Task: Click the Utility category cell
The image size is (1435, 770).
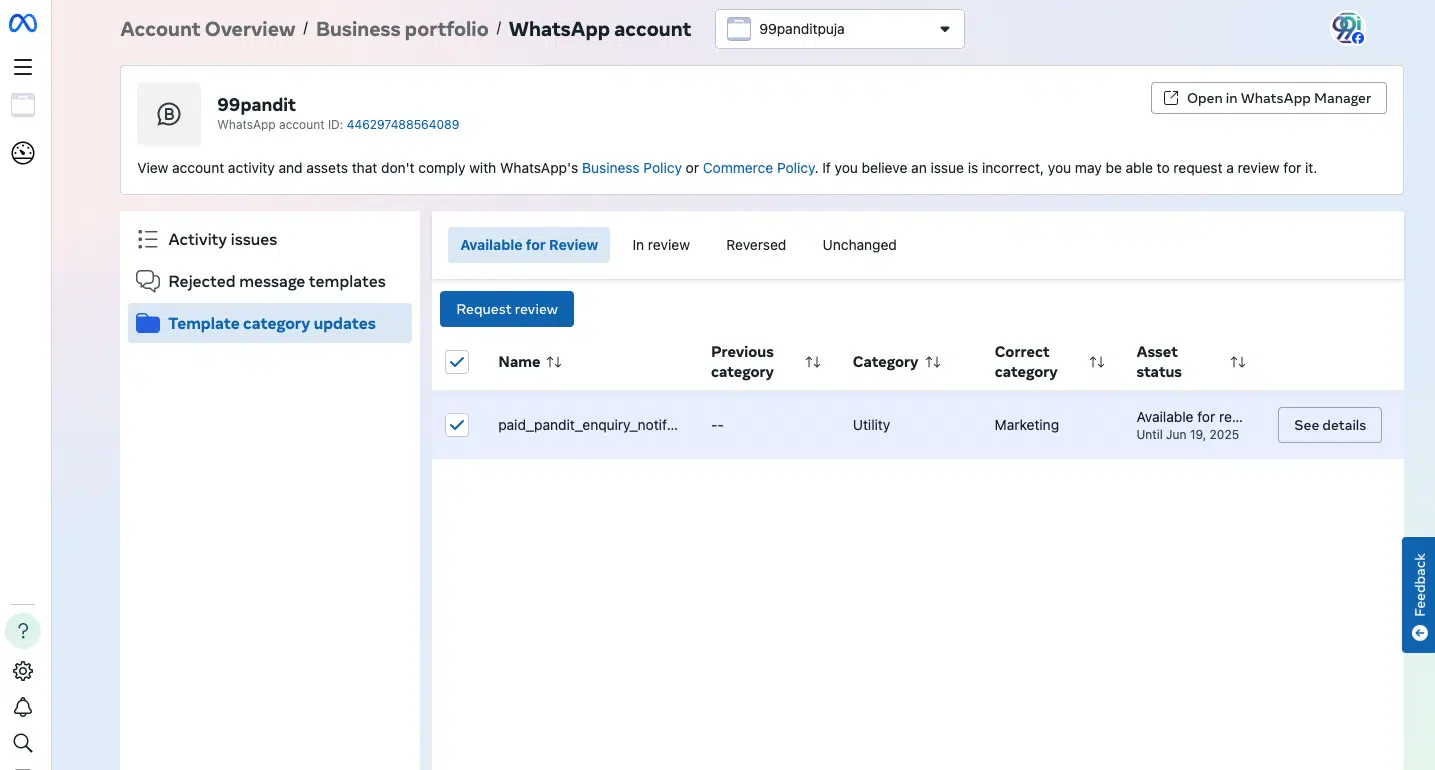Action: tap(871, 425)
